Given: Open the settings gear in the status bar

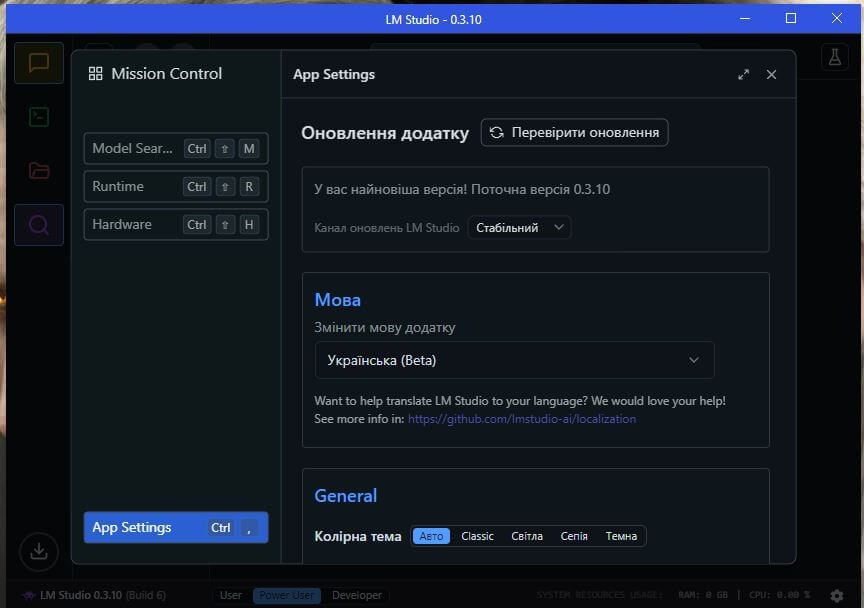Looking at the screenshot, I should pos(837,595).
